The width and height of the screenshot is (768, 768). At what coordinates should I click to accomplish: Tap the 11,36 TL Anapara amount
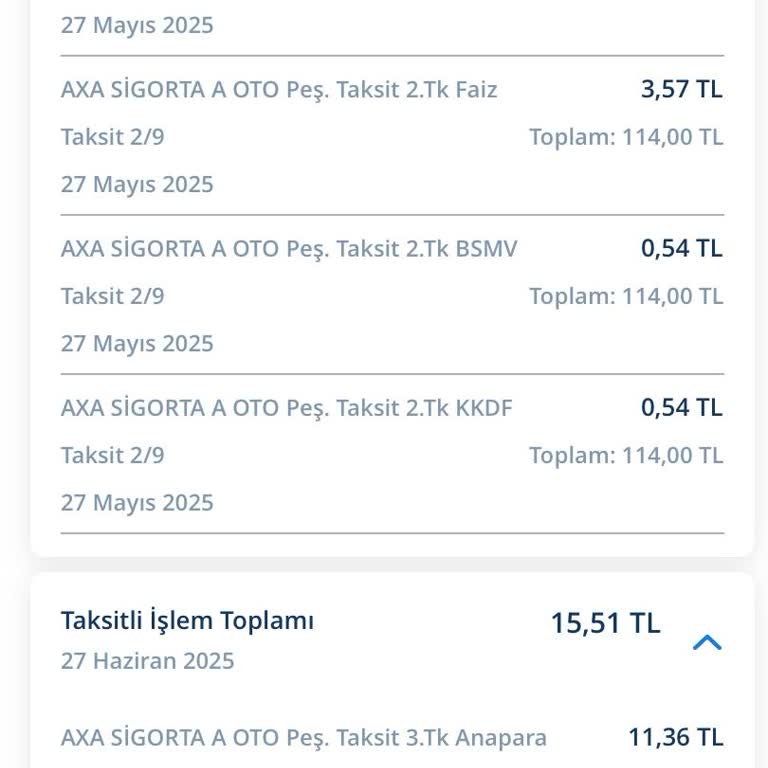point(675,737)
